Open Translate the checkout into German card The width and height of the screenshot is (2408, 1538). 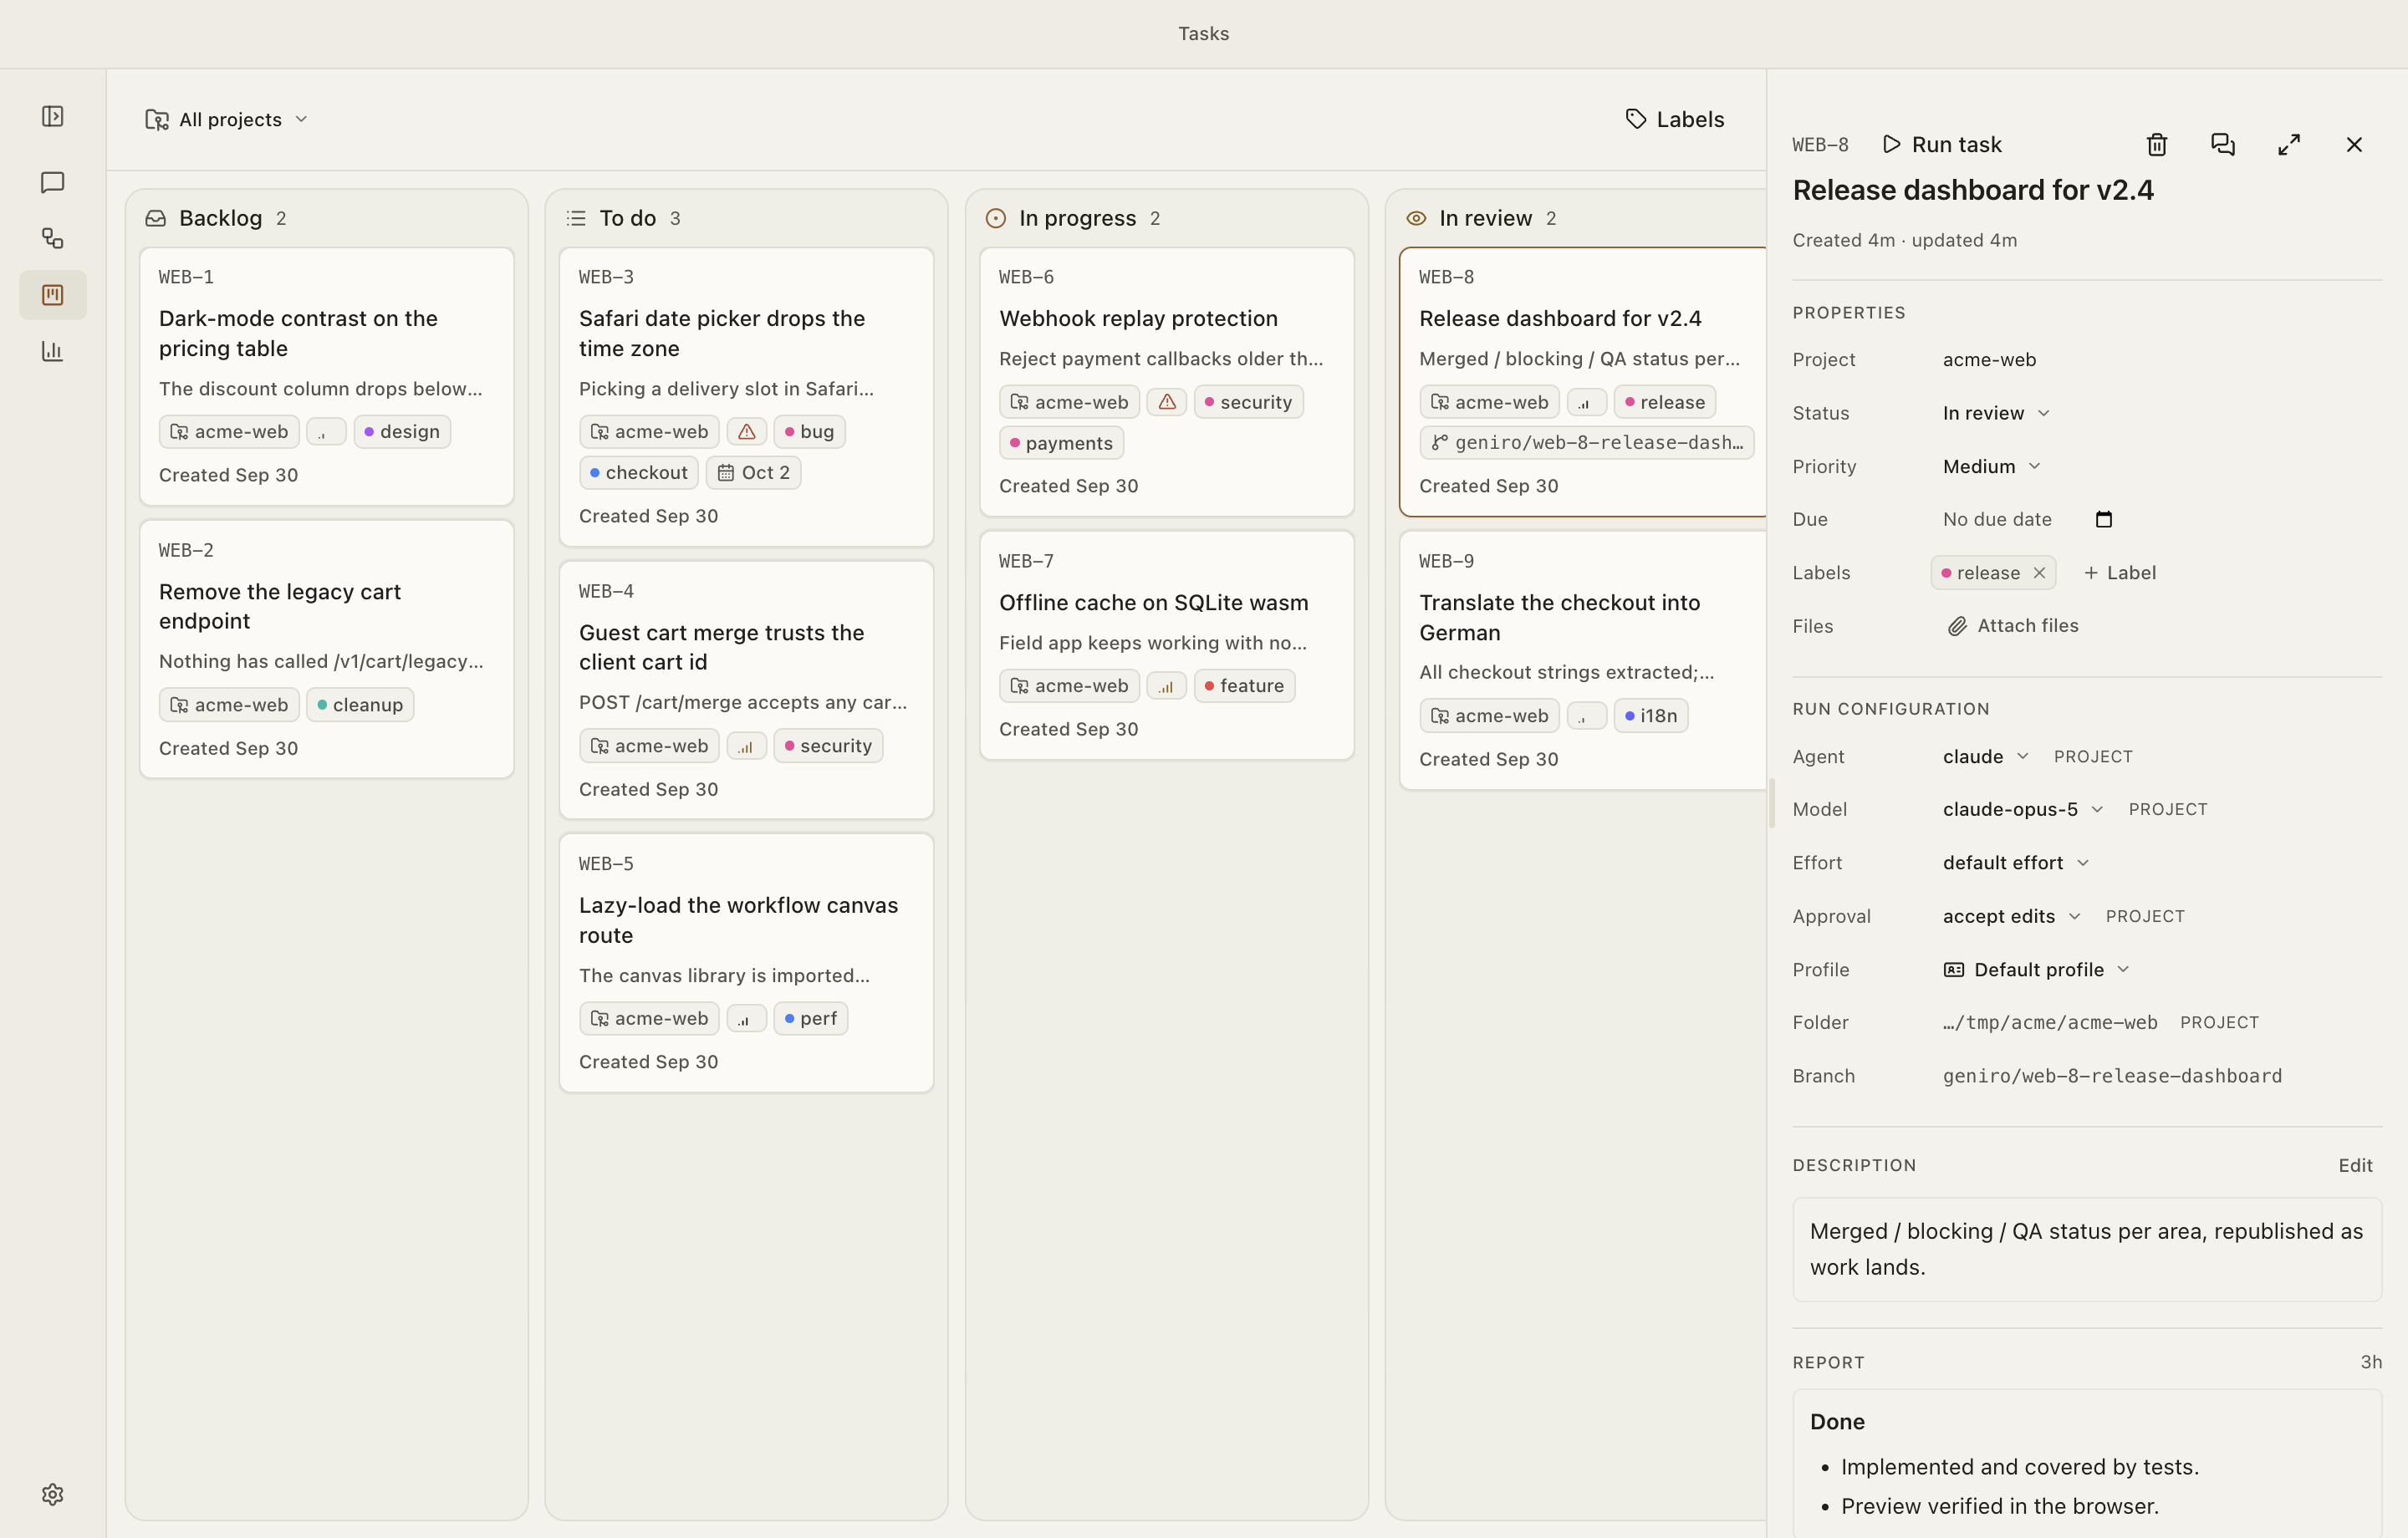(x=1582, y=660)
